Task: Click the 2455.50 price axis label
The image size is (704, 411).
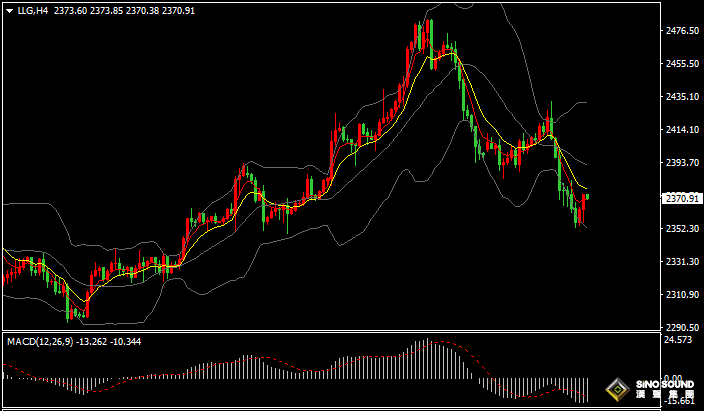Action: click(x=681, y=64)
